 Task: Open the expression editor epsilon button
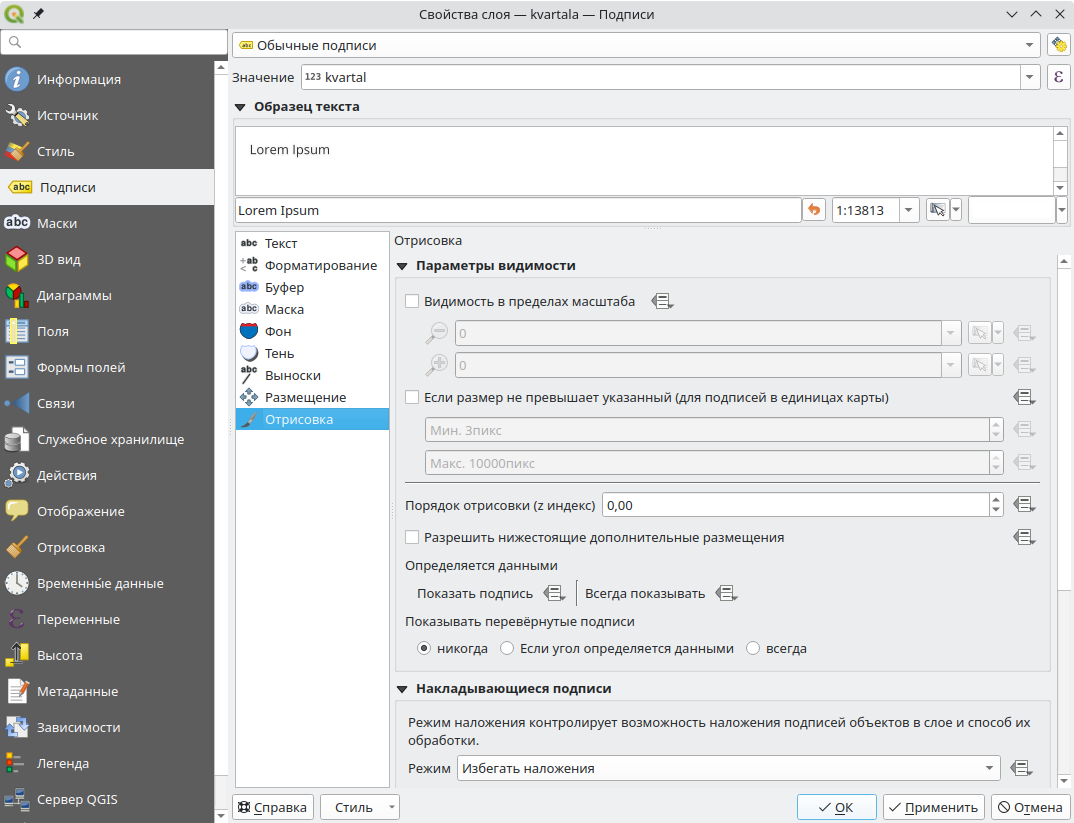pos(1058,77)
